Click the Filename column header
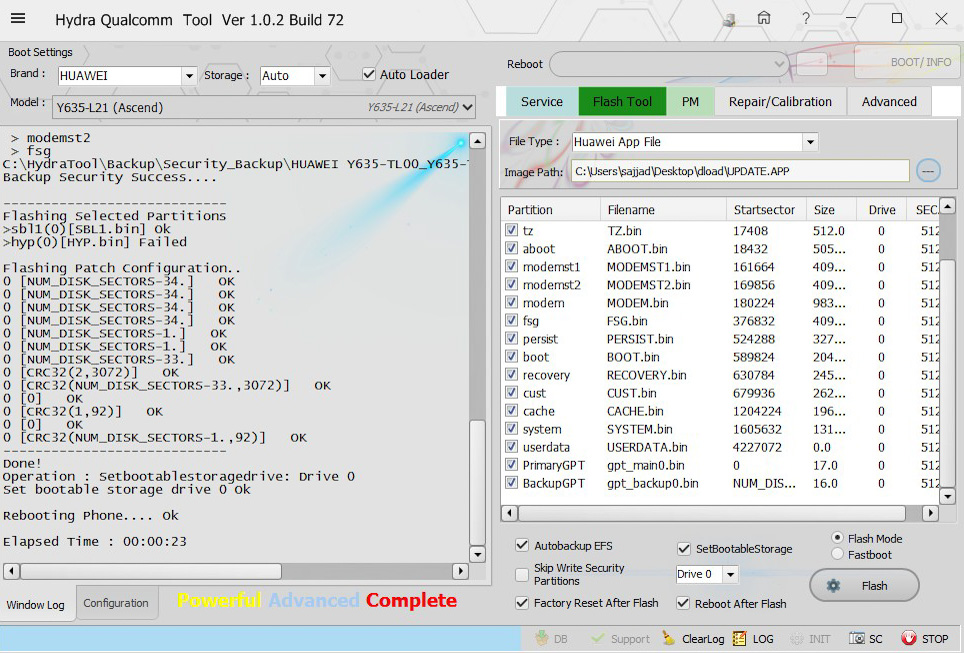Viewport: 964px width, 653px height. (x=663, y=210)
